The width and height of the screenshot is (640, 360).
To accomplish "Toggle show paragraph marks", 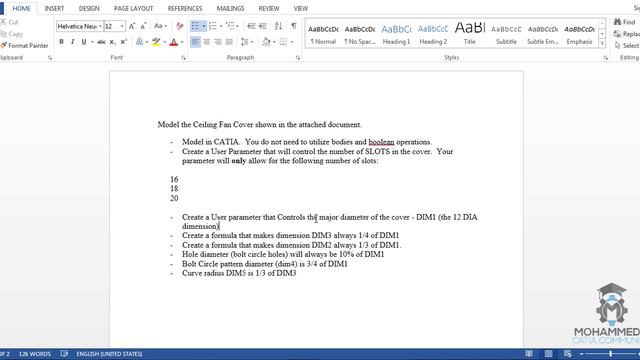I will [293, 26].
